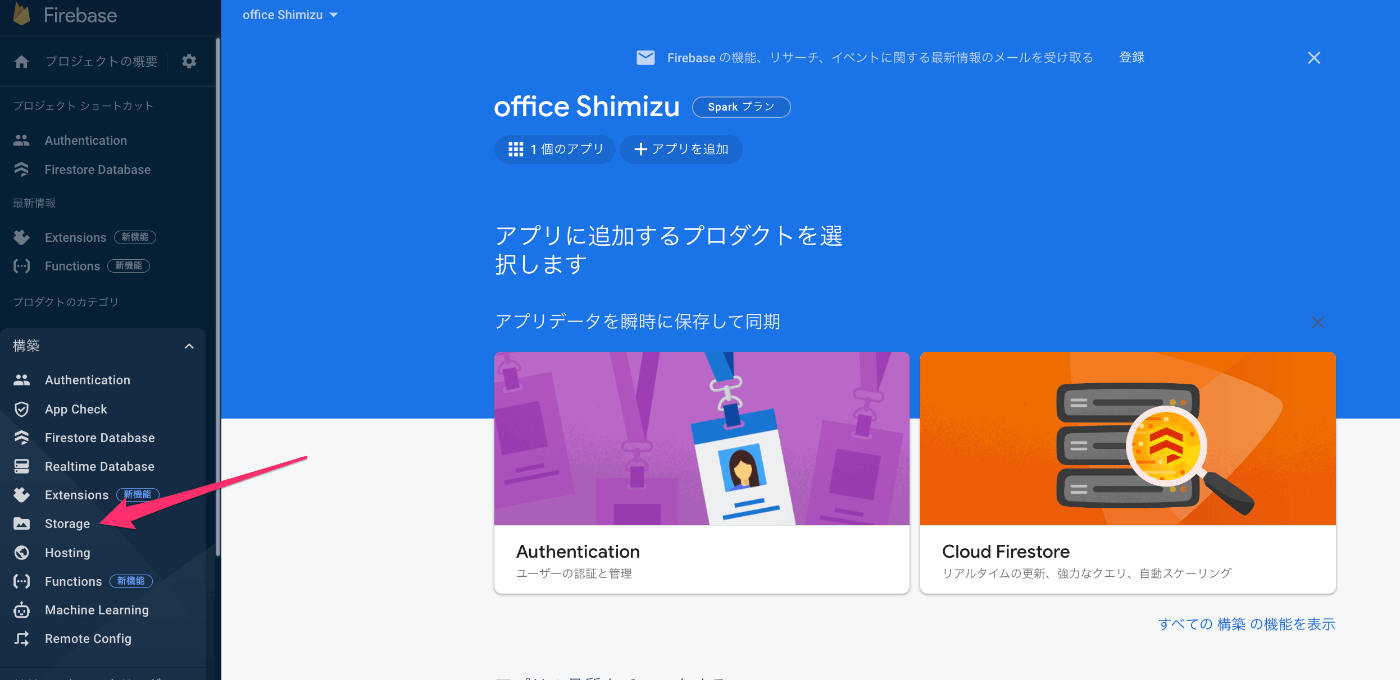Screen dimensions: 1400x680
Task: Open project overview home icon
Action: point(22,62)
